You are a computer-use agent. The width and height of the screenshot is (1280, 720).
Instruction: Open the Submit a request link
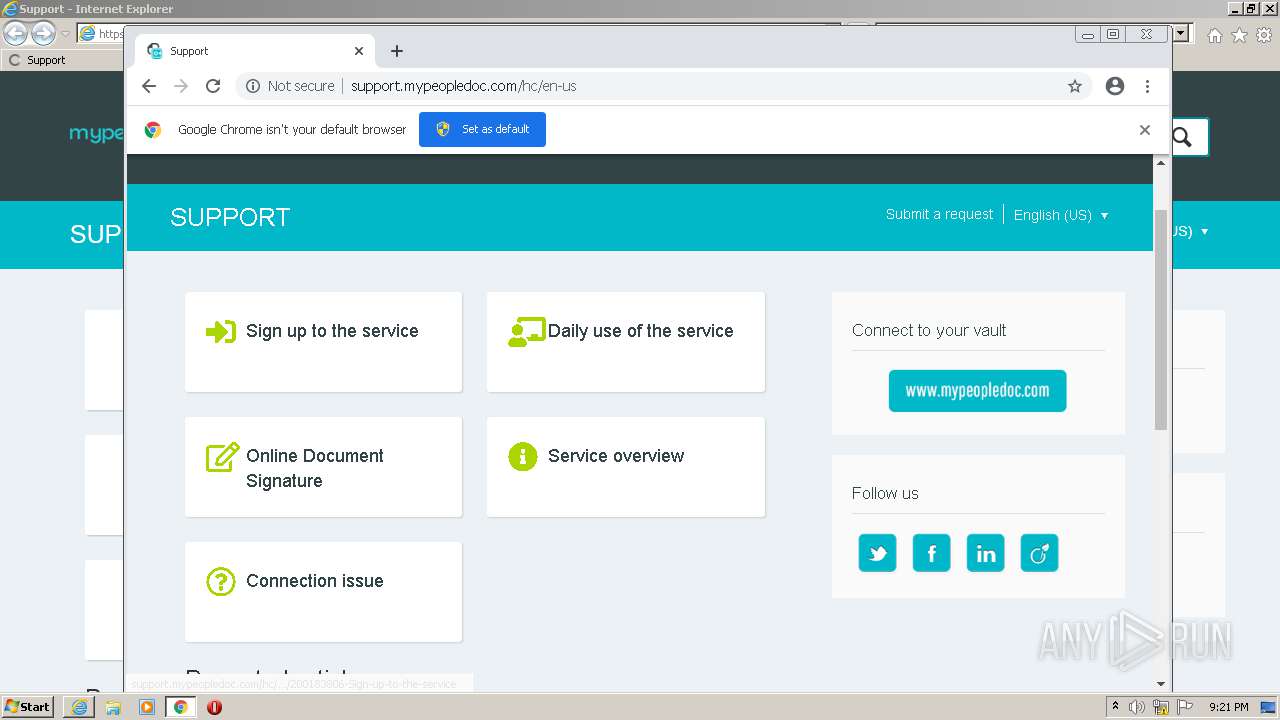click(x=939, y=214)
